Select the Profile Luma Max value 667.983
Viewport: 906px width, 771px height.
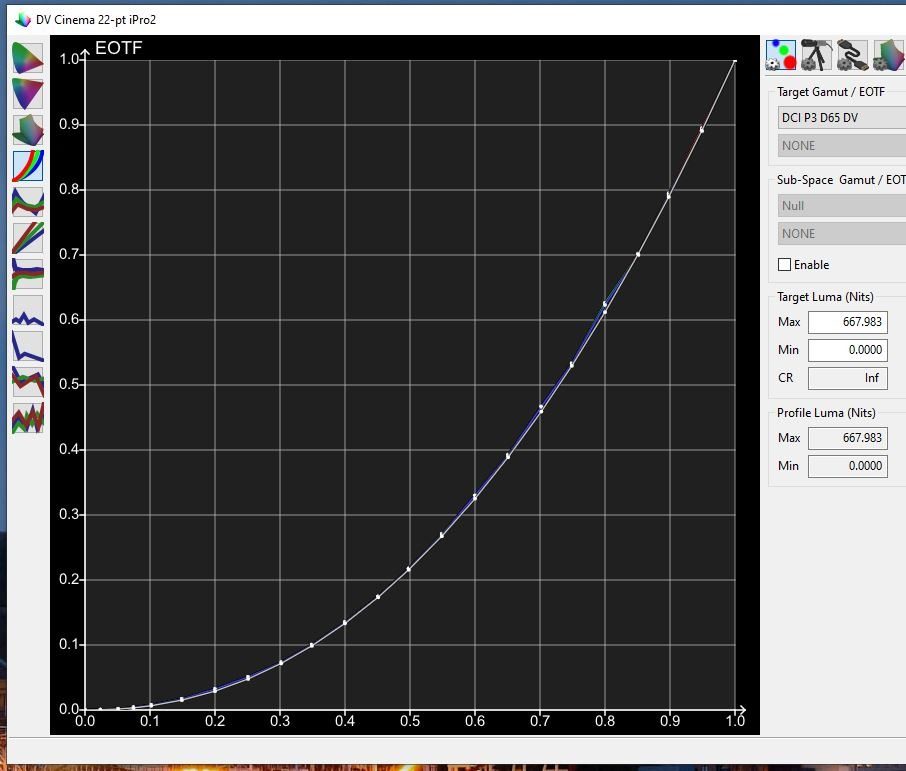(848, 438)
